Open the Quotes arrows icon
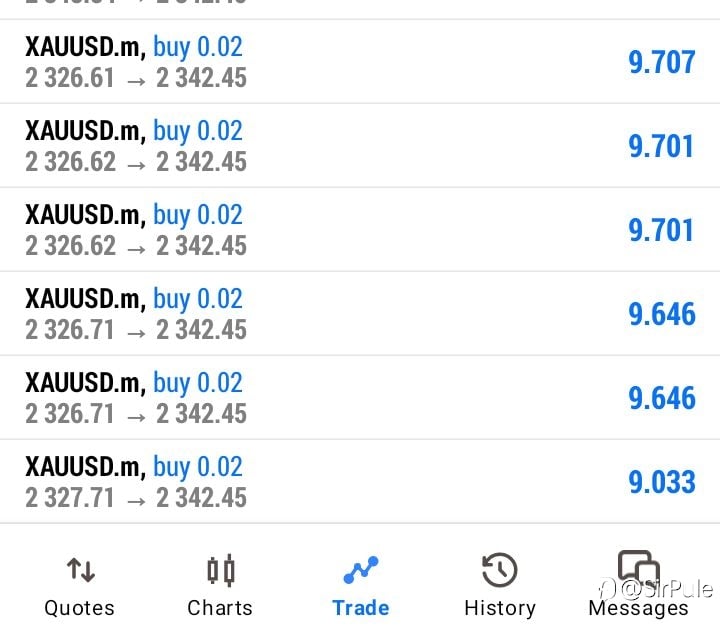Screen dimensions: 720x627 (81, 570)
